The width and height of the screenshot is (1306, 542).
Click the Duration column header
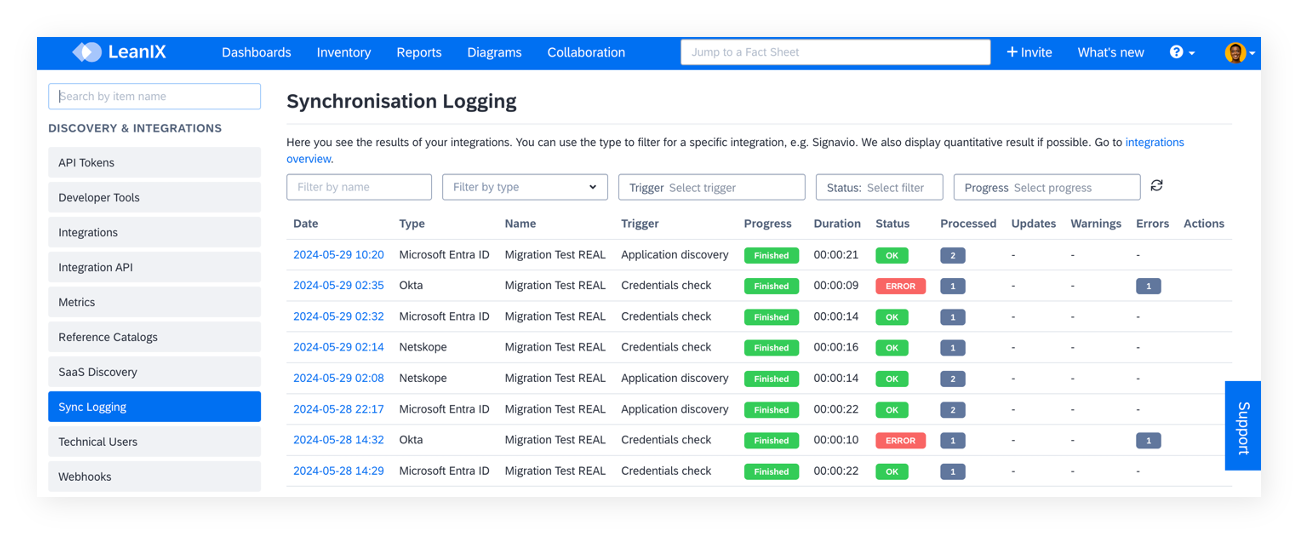click(837, 224)
